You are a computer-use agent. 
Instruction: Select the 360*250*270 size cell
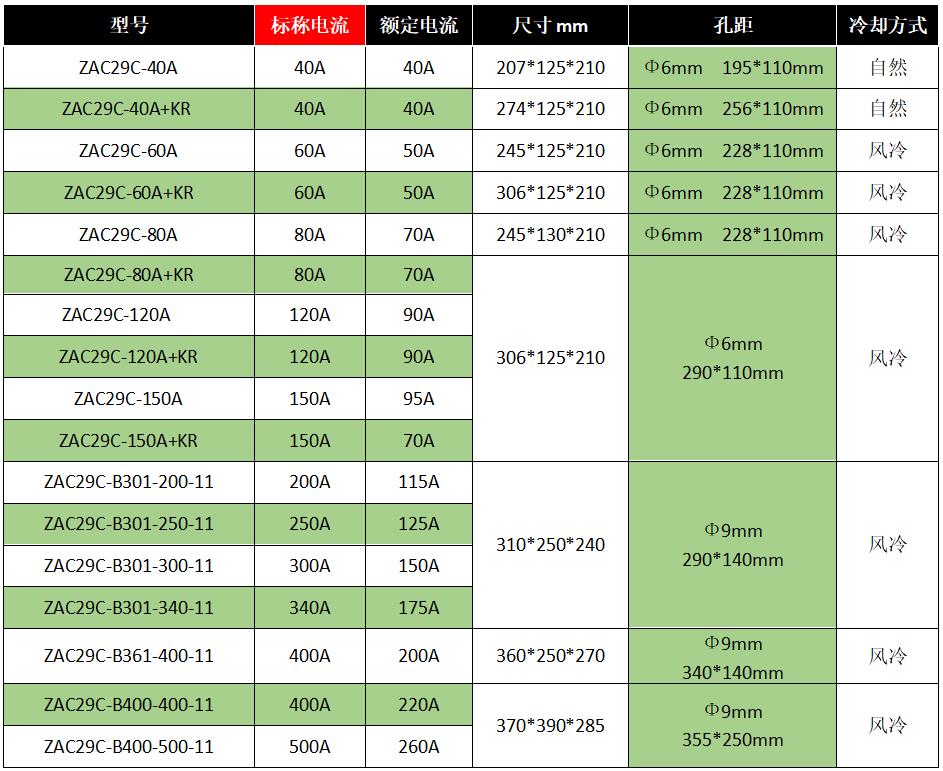[550, 656]
